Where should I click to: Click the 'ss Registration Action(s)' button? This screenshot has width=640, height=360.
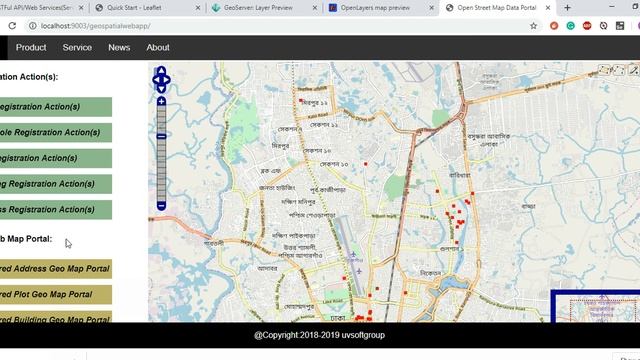[56, 209]
